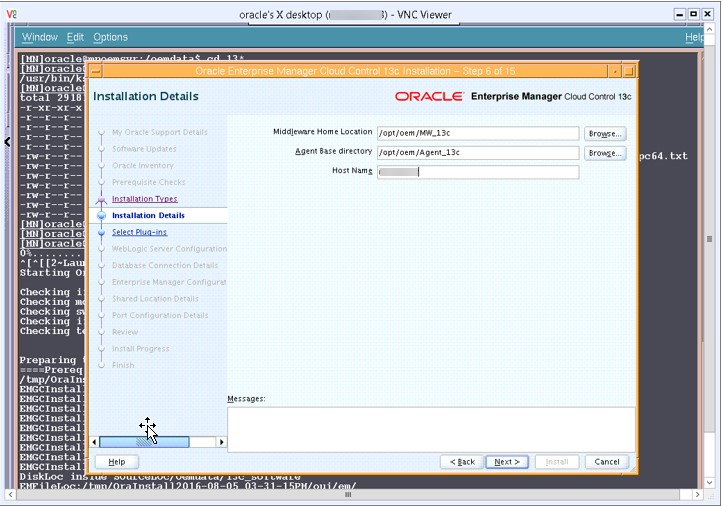Click the Prerequisite Checks step
This screenshot has height=506, width=723.
point(148,182)
